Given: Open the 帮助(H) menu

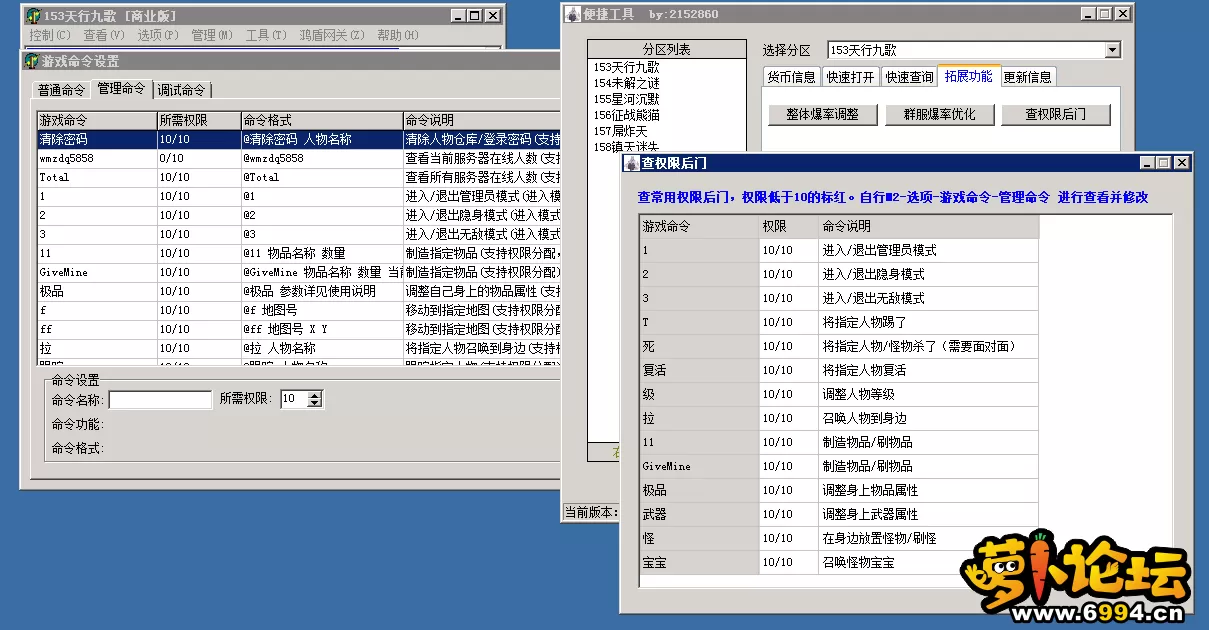Looking at the screenshot, I should point(398,35).
